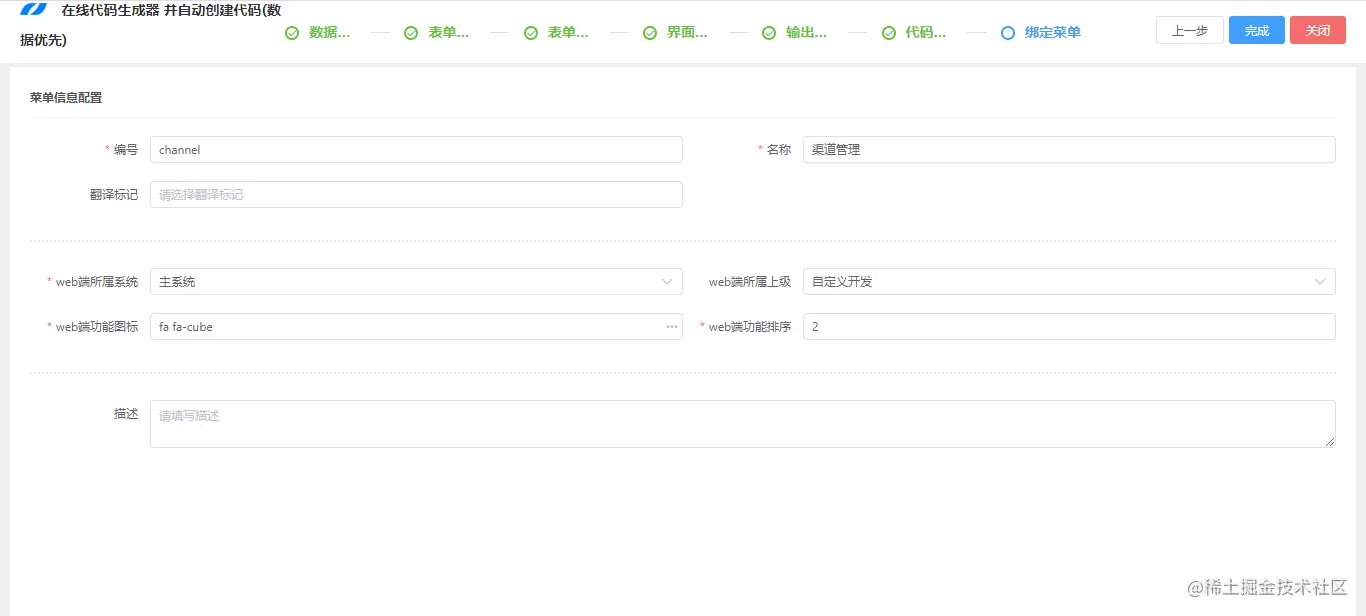This screenshot has height=616, width=1366.
Task: Open the web端所属系统 dropdown
Action: (x=666, y=281)
